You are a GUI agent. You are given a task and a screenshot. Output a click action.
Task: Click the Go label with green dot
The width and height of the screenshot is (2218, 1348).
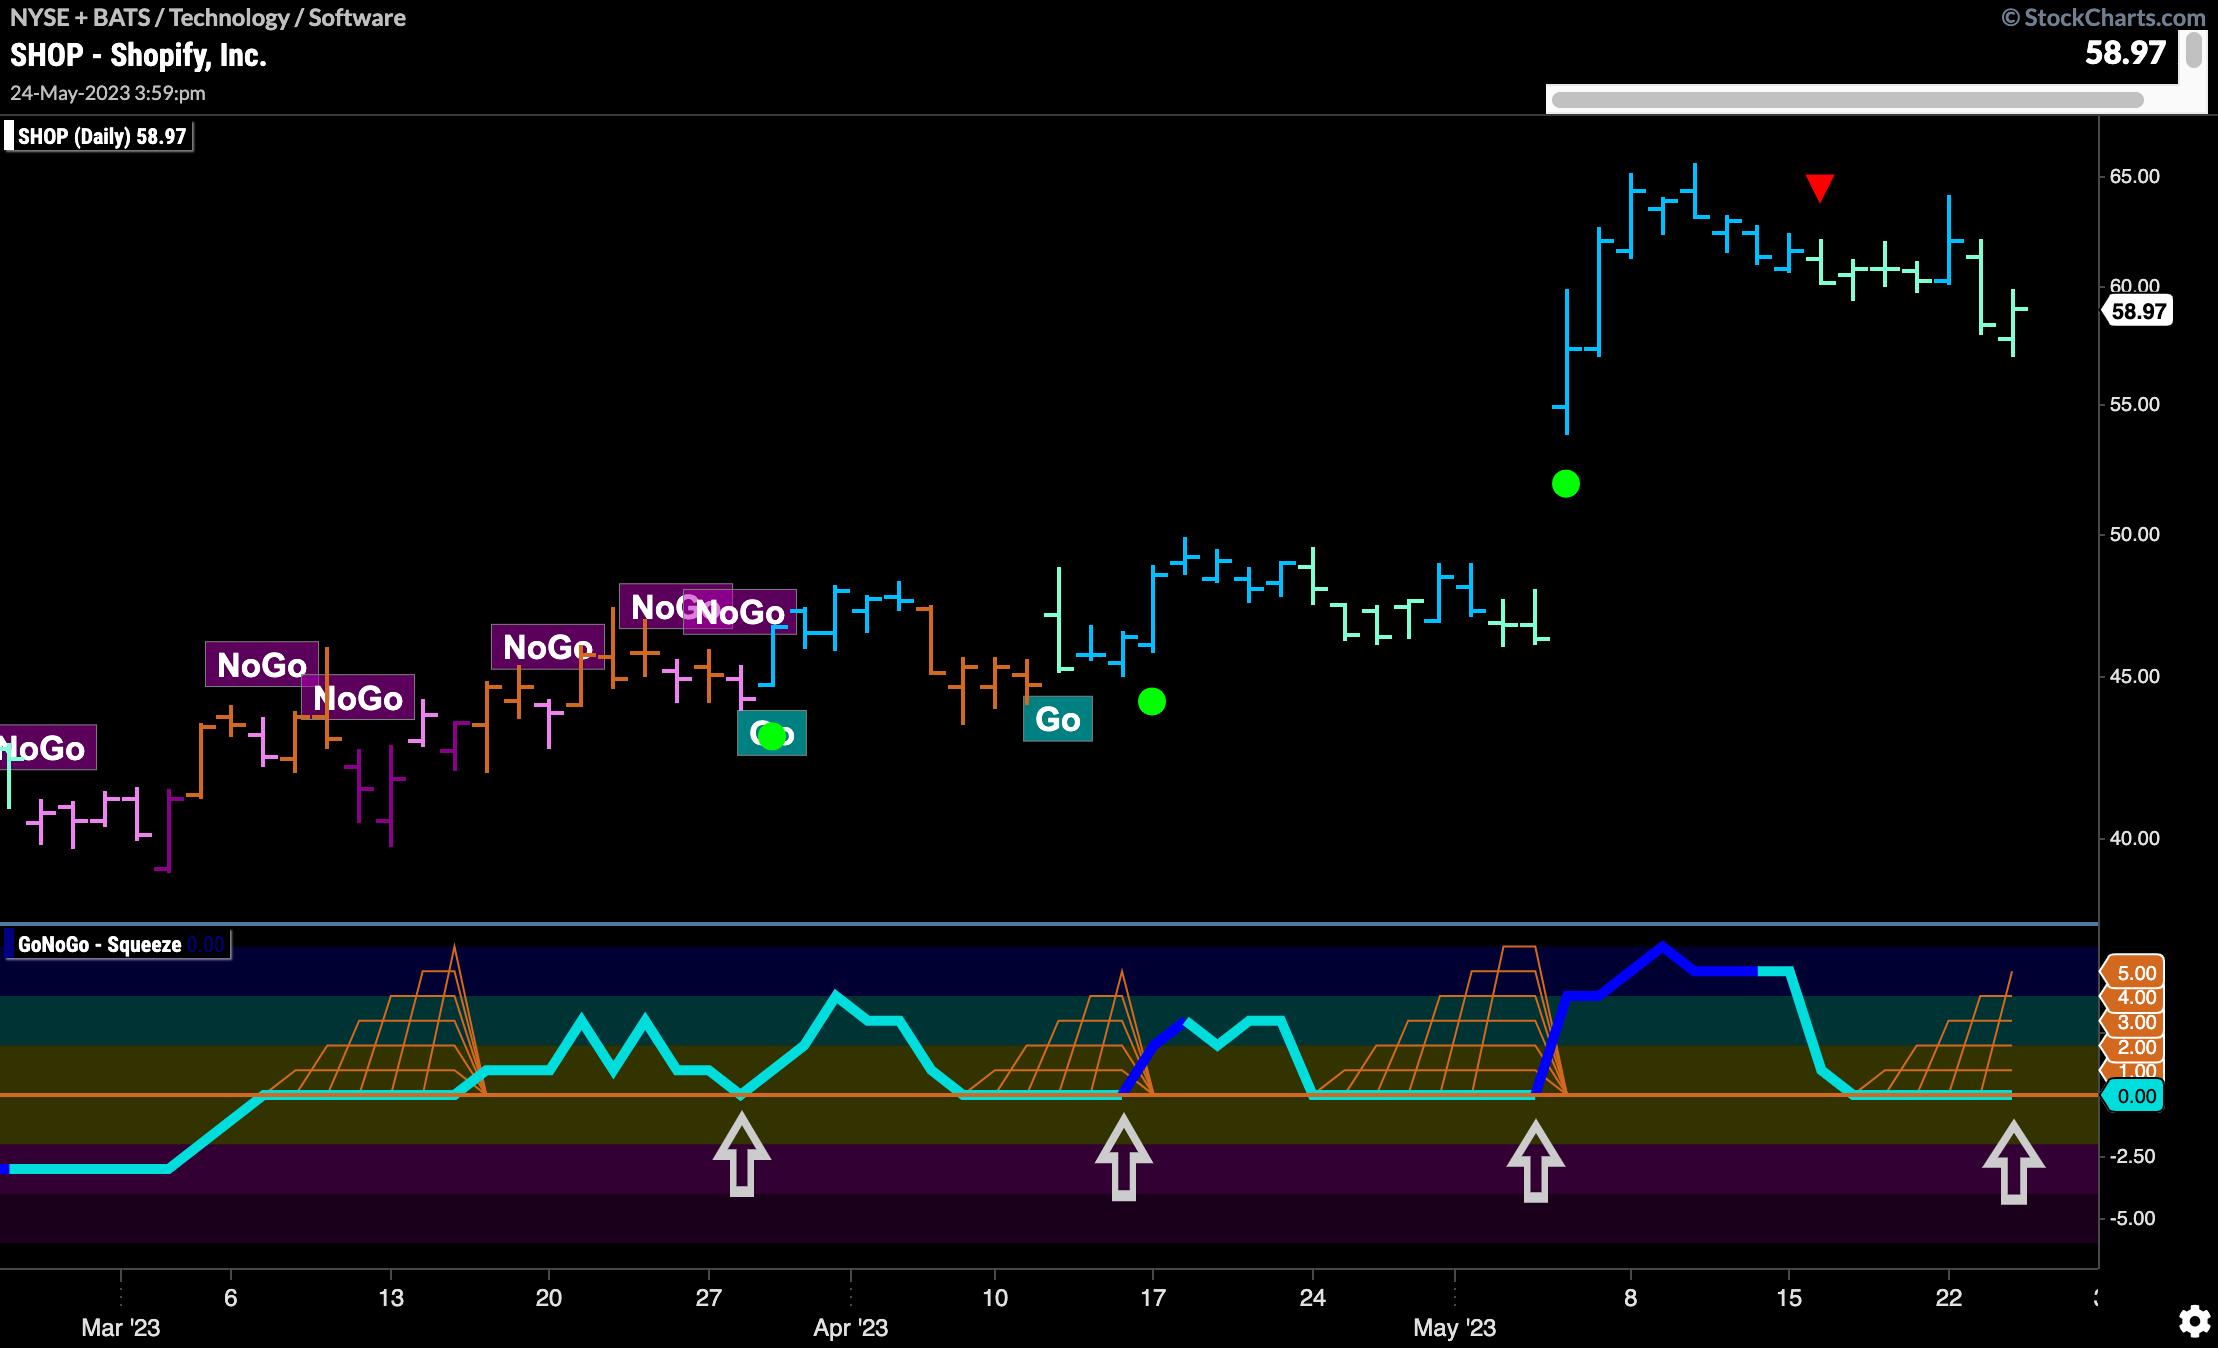(x=771, y=733)
